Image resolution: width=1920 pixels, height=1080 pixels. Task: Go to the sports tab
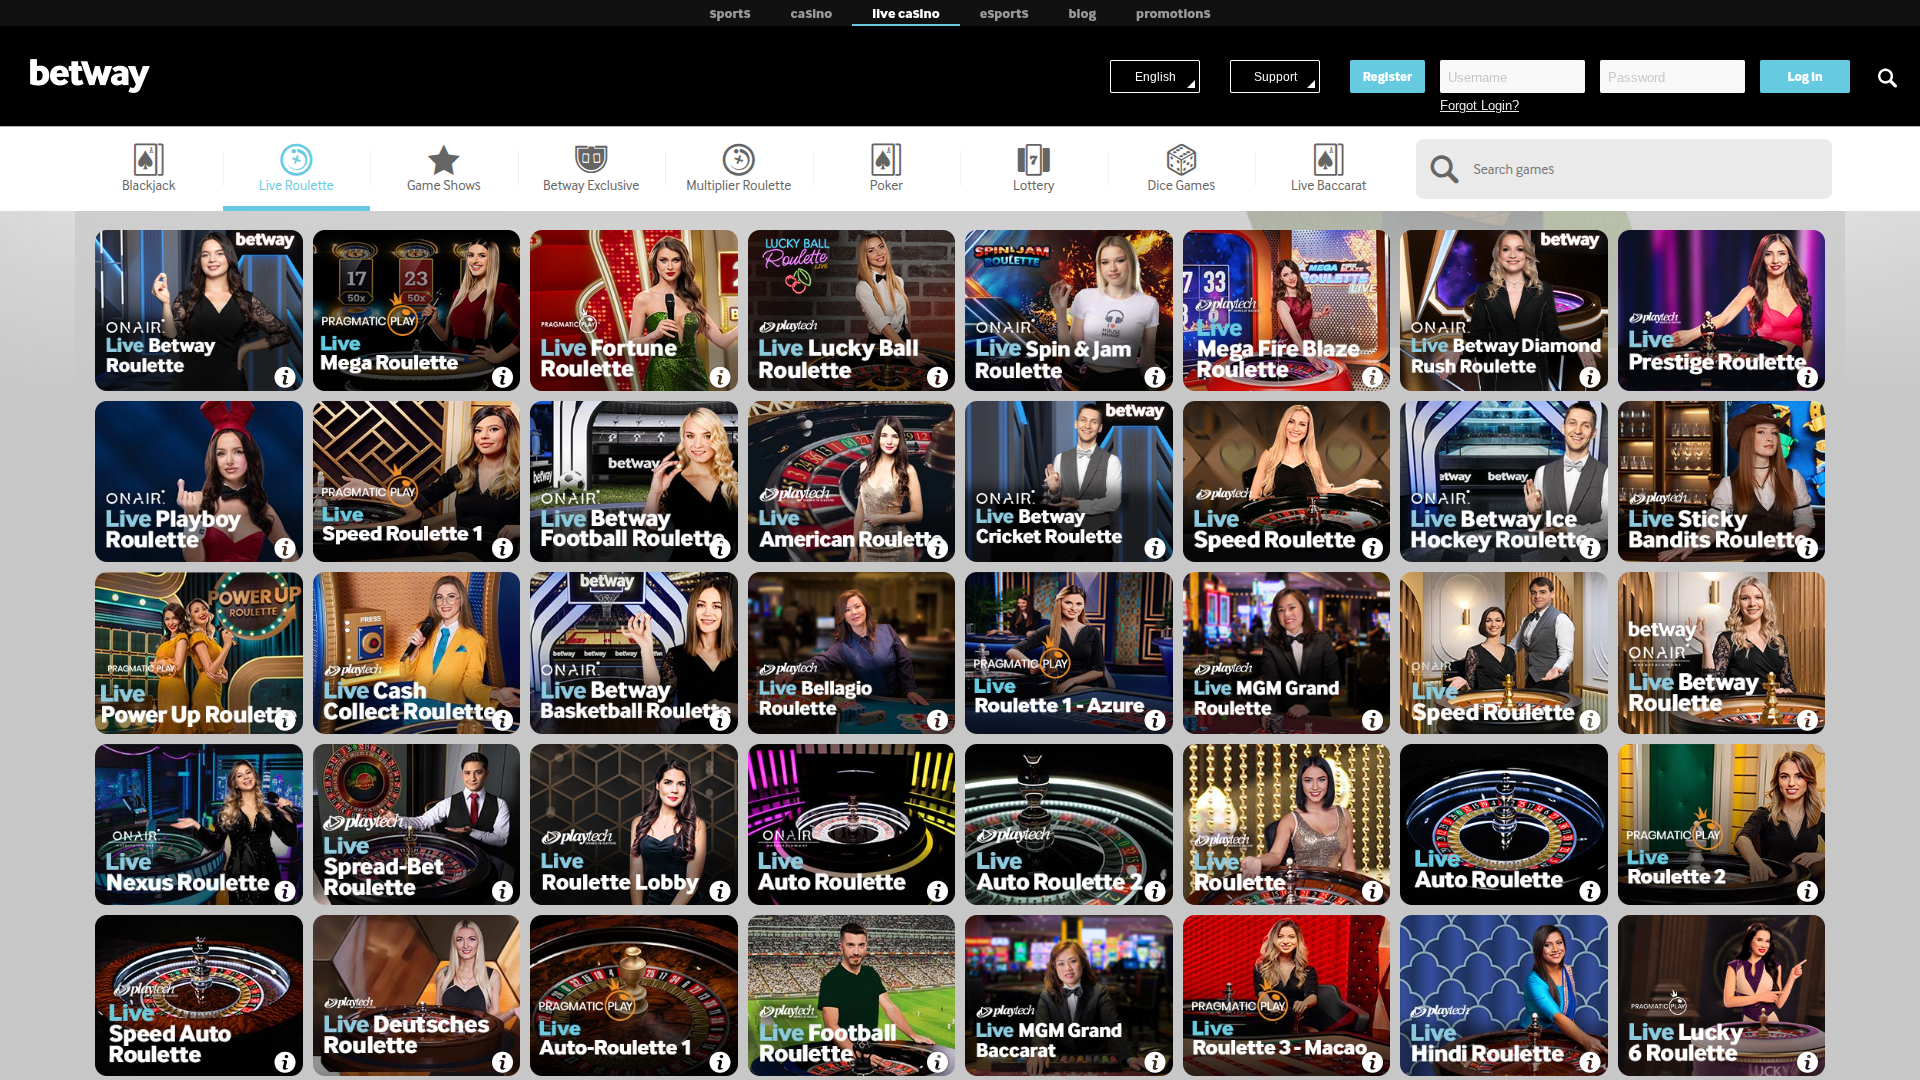click(x=730, y=13)
